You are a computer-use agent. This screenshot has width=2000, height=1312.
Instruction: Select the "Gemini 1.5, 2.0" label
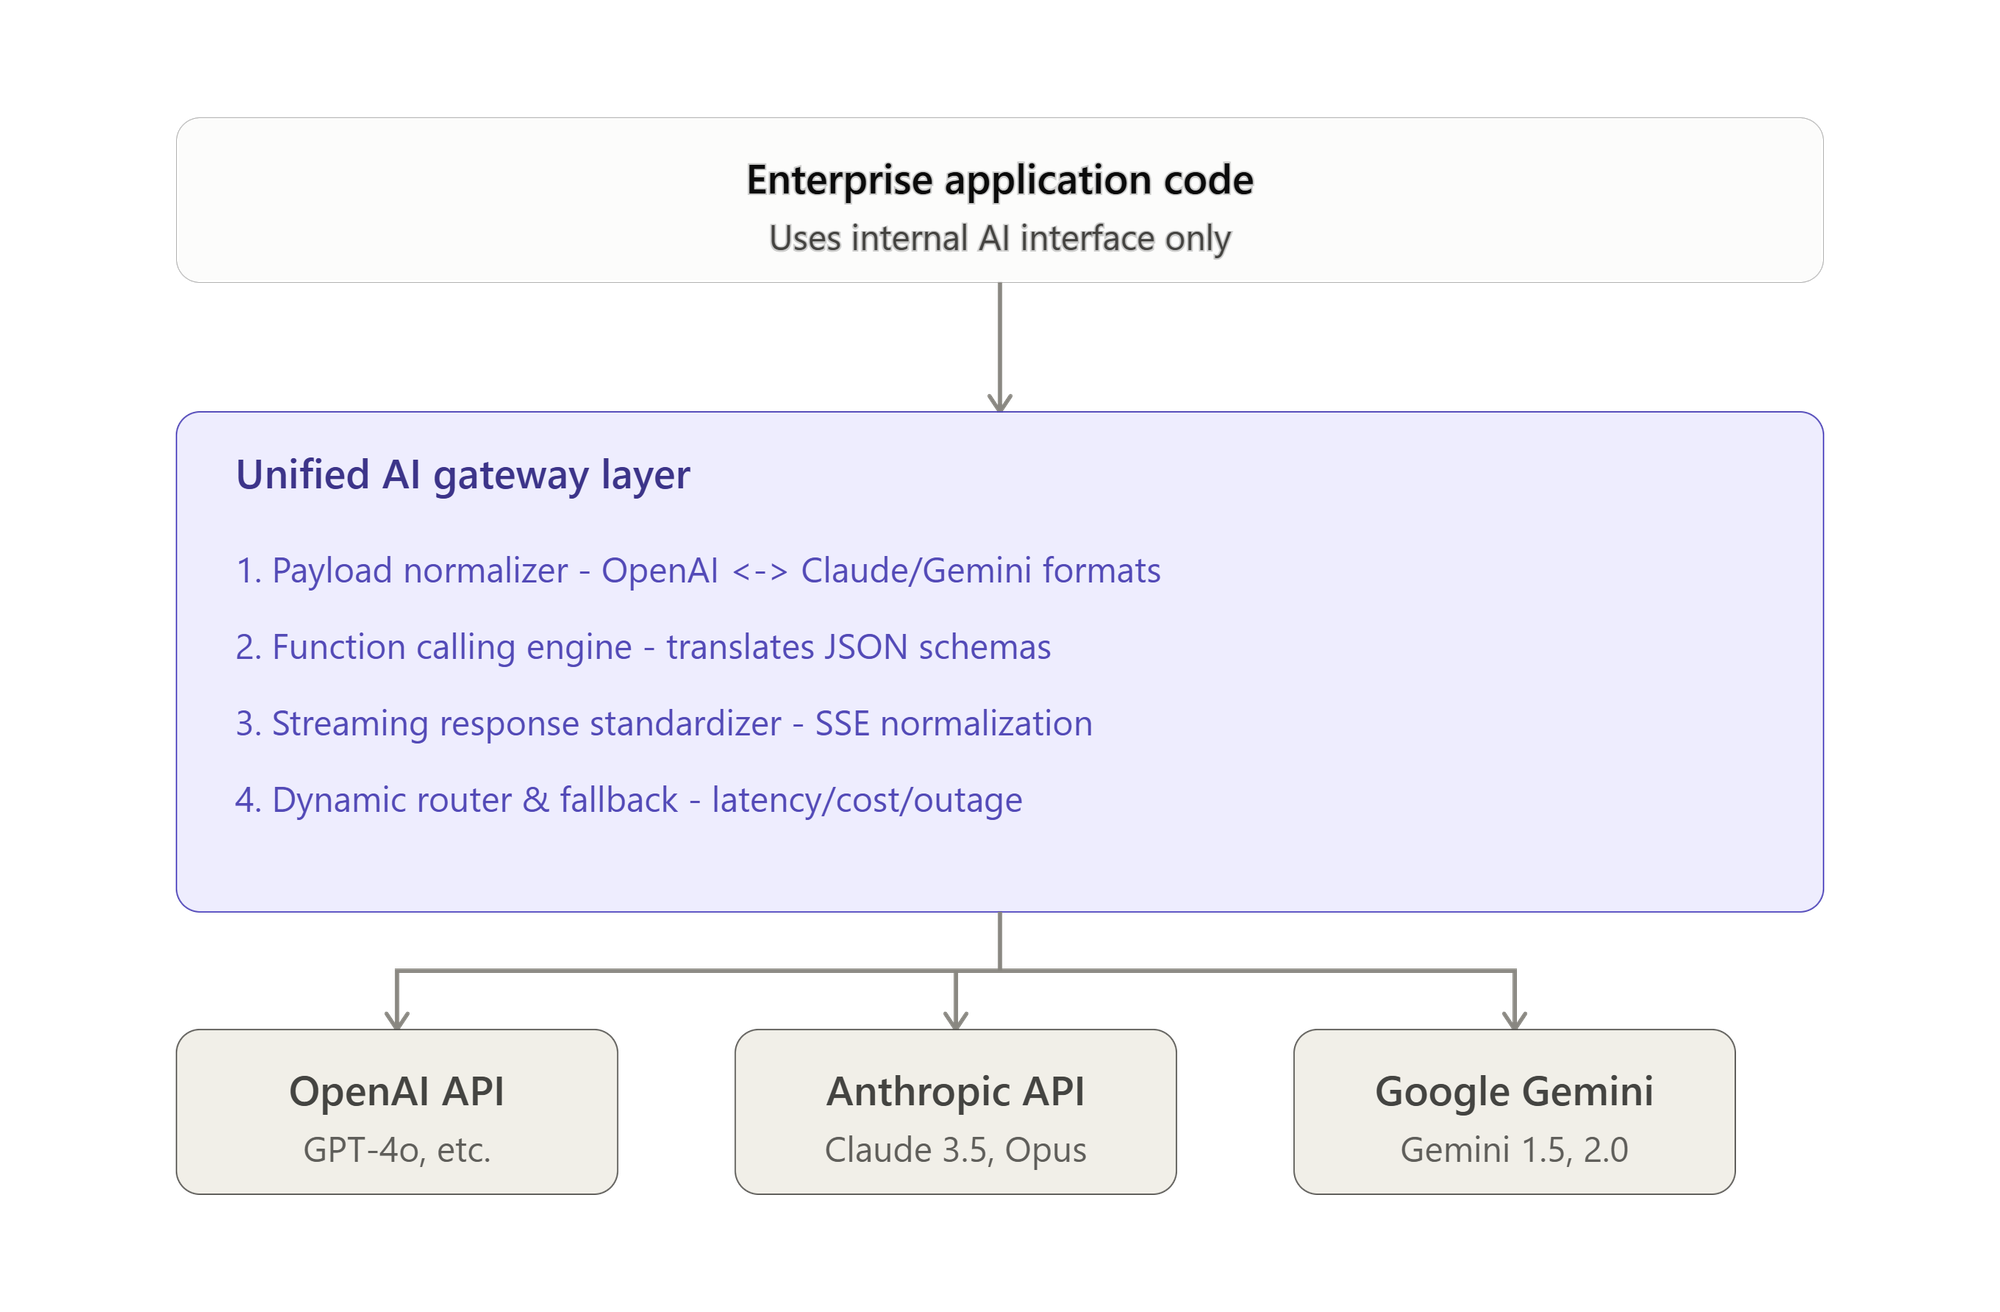tap(1514, 1150)
